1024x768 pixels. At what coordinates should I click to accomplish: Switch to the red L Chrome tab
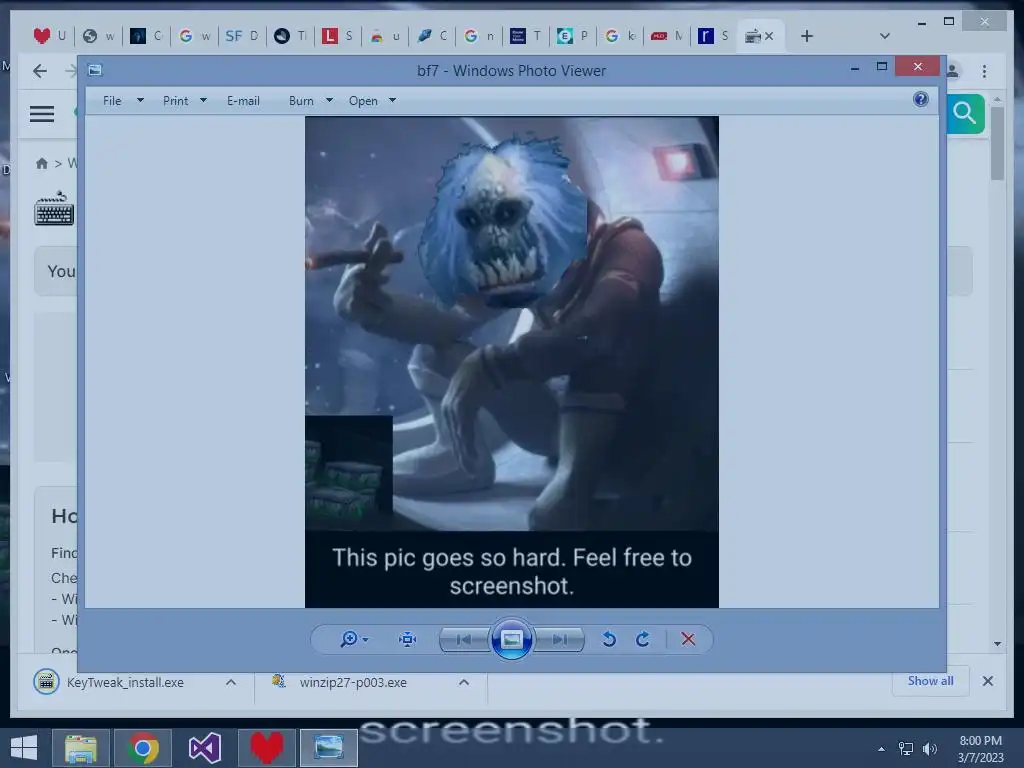click(x=338, y=36)
